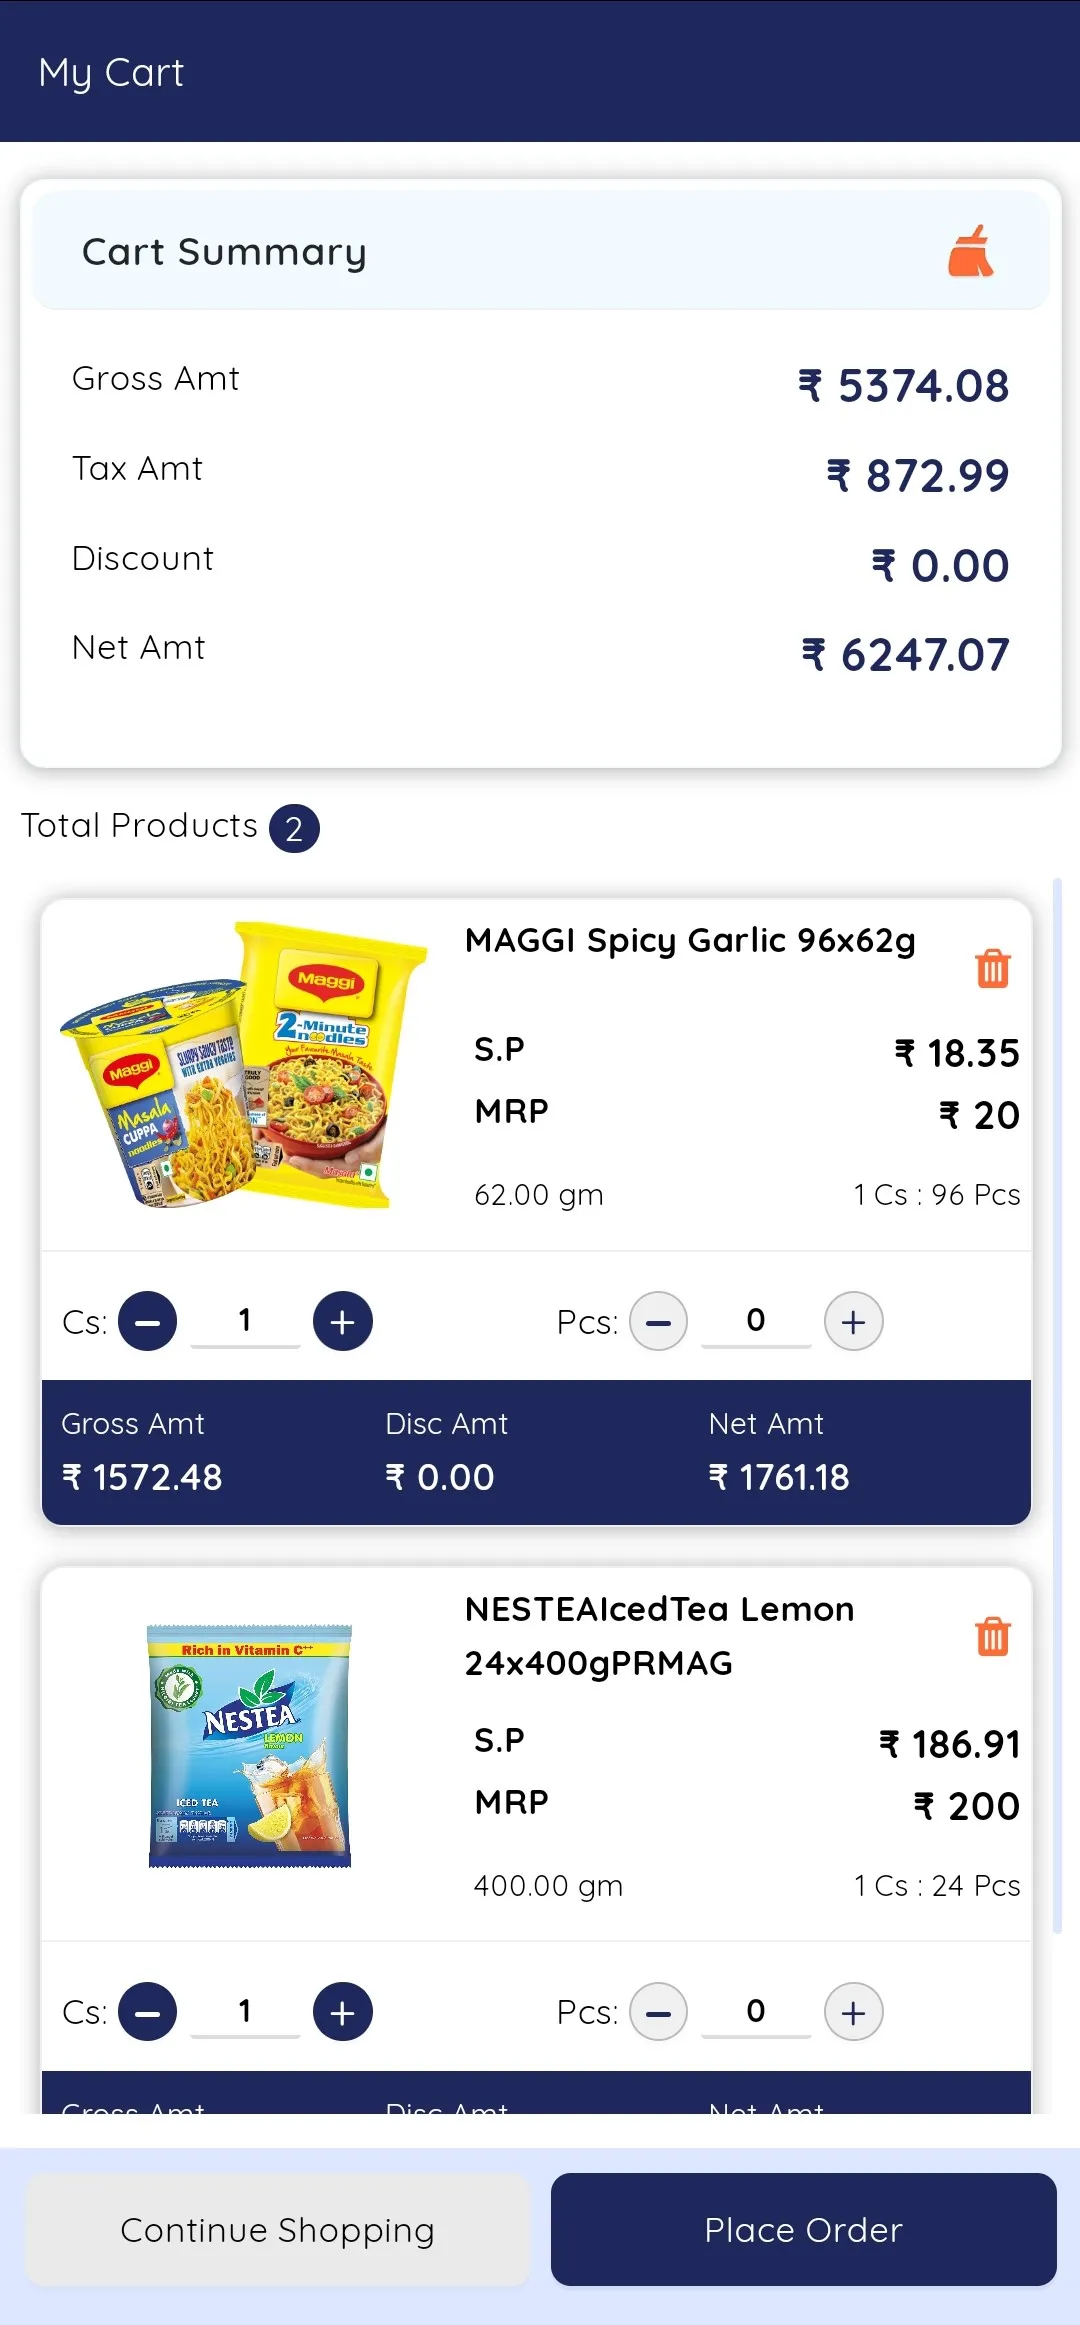Decrease NESTEA pieces with minus icon
The width and height of the screenshot is (1080, 2325).
coord(659,2011)
